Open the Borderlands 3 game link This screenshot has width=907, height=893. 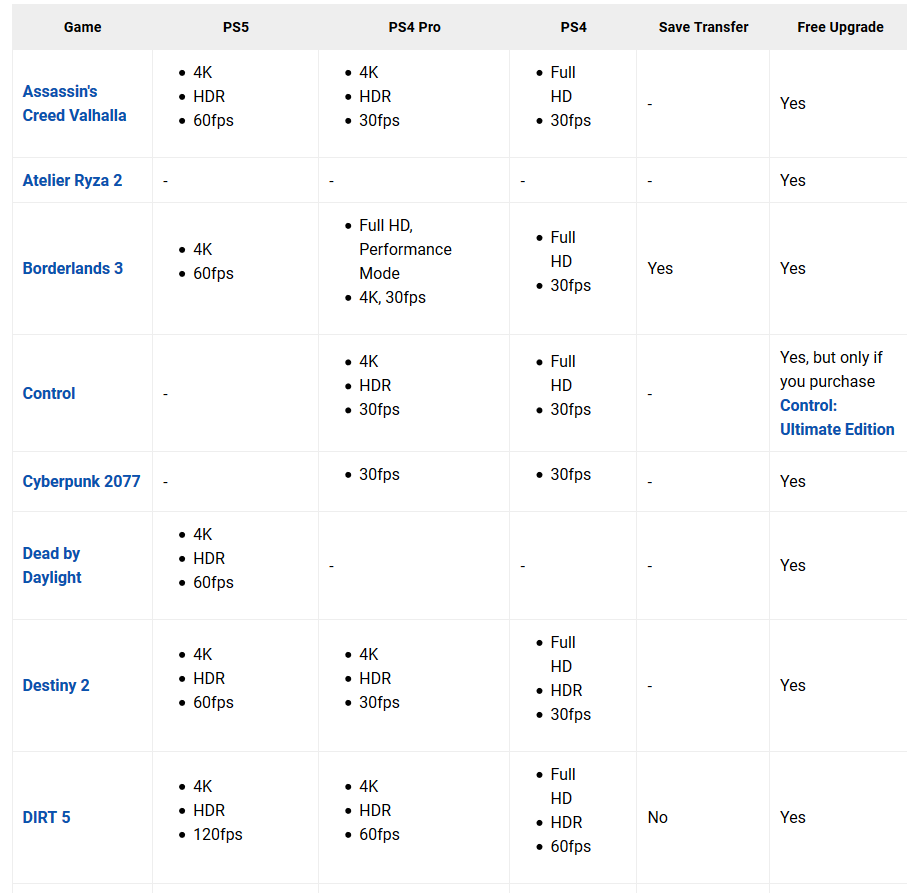pyautogui.click(x=73, y=268)
